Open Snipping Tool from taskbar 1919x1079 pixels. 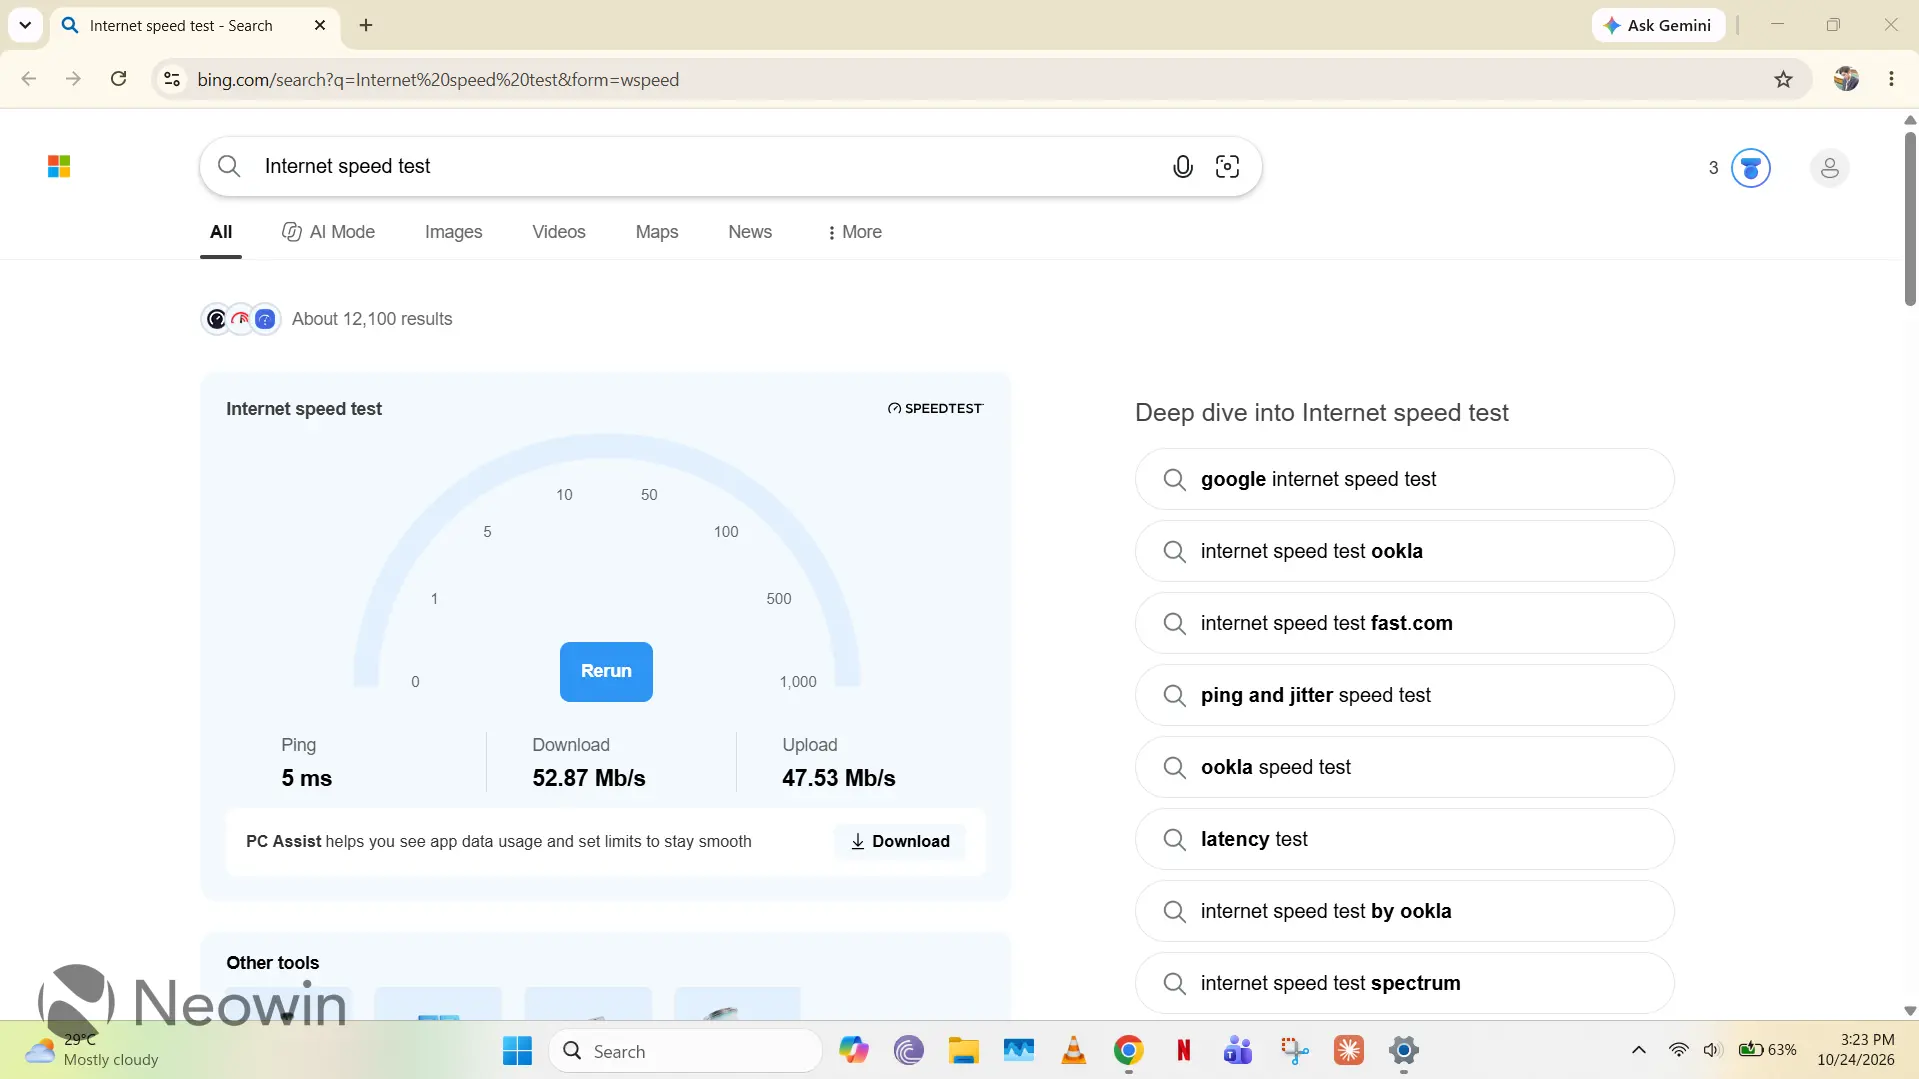[x=1294, y=1051]
